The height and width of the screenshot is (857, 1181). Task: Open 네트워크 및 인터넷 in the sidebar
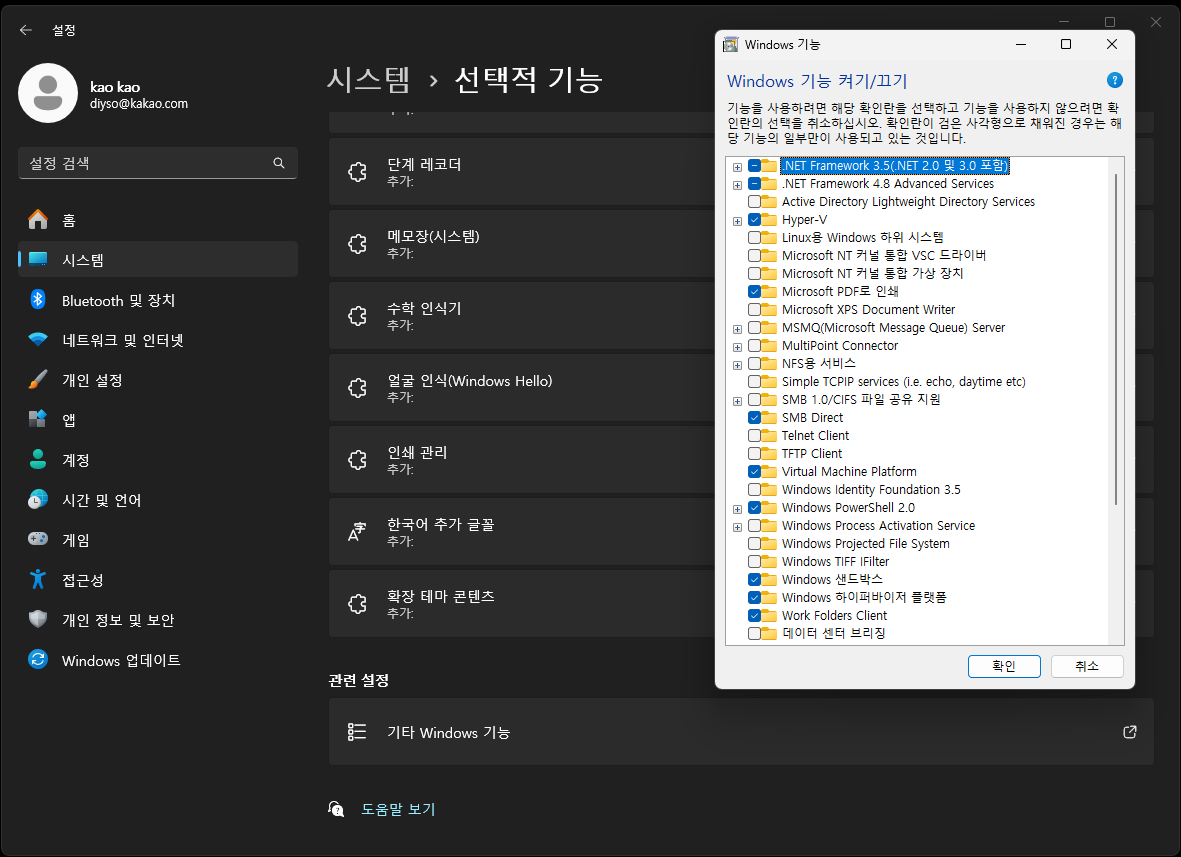pos(122,340)
